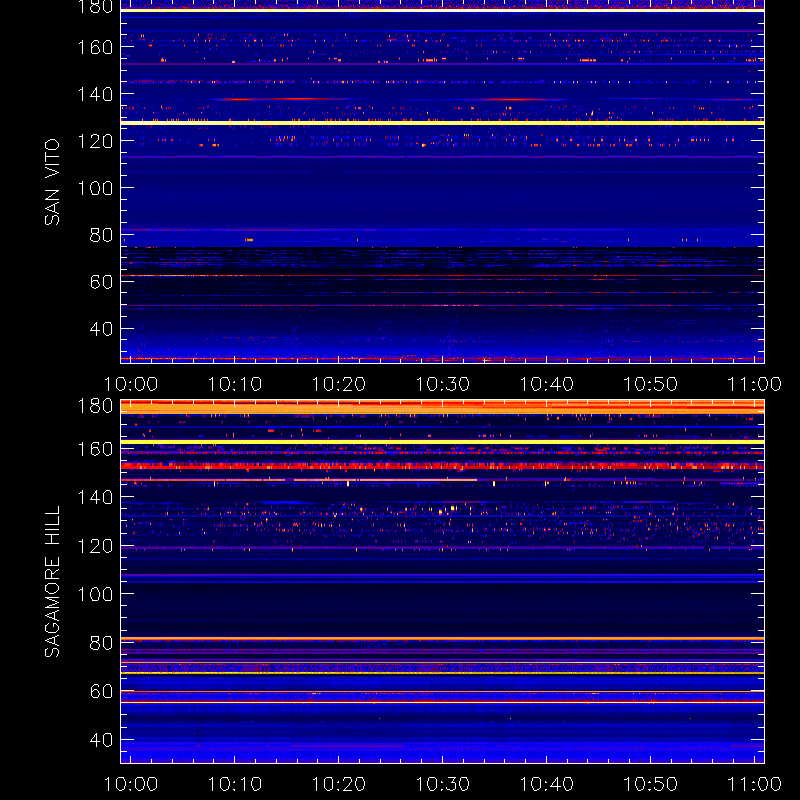Pick the 40 tick label on Sagamore Hill plot
The image size is (800, 800).
click(x=102, y=740)
